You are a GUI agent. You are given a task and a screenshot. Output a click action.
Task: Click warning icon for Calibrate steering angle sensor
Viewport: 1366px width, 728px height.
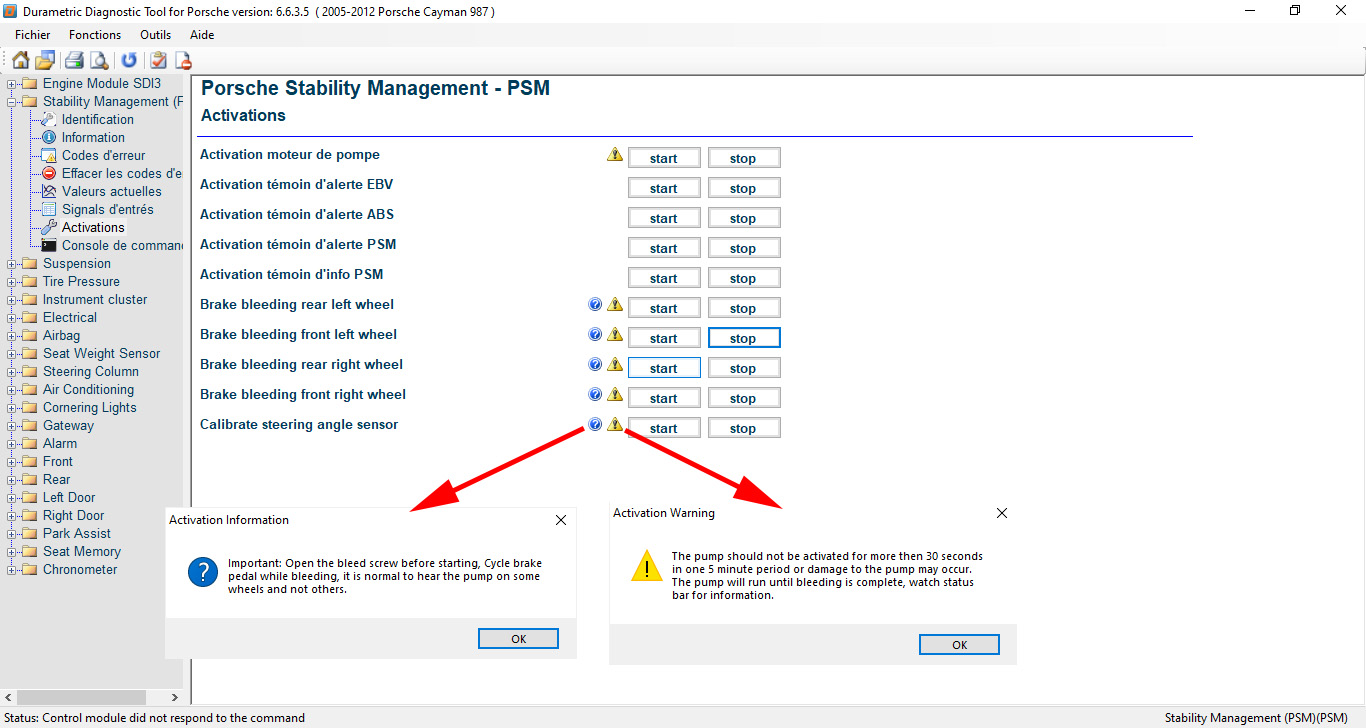pyautogui.click(x=615, y=425)
